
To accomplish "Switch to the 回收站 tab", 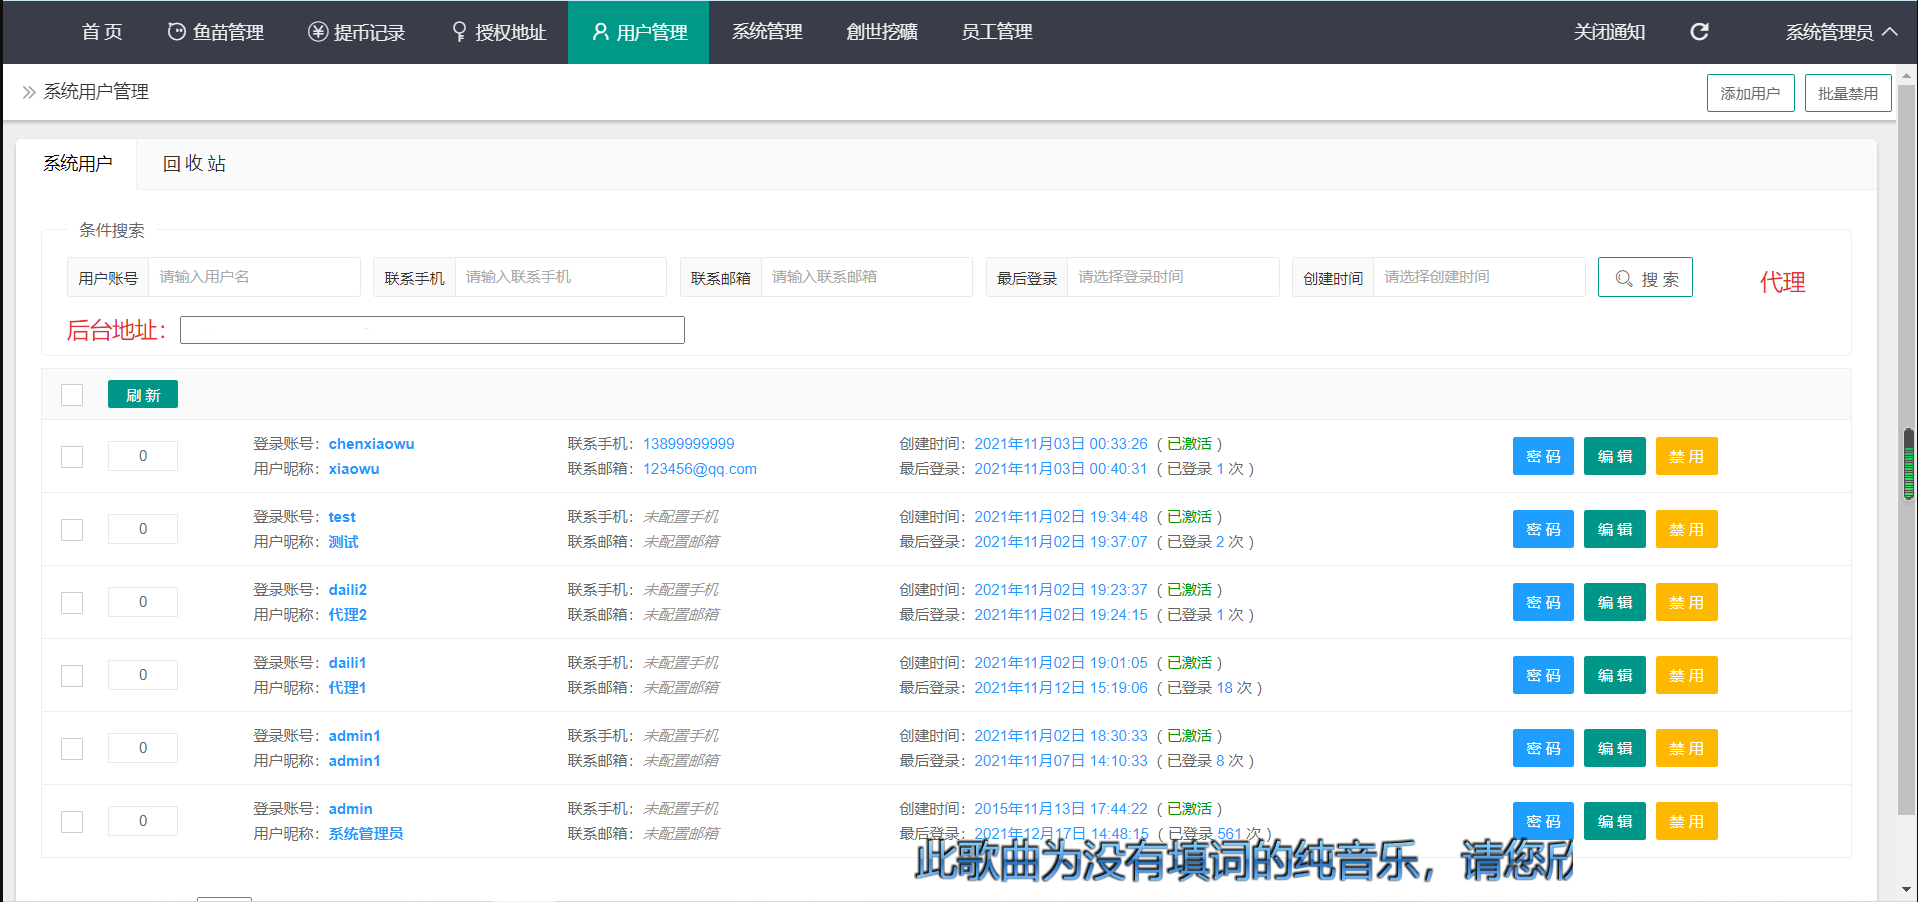I will click(194, 164).
